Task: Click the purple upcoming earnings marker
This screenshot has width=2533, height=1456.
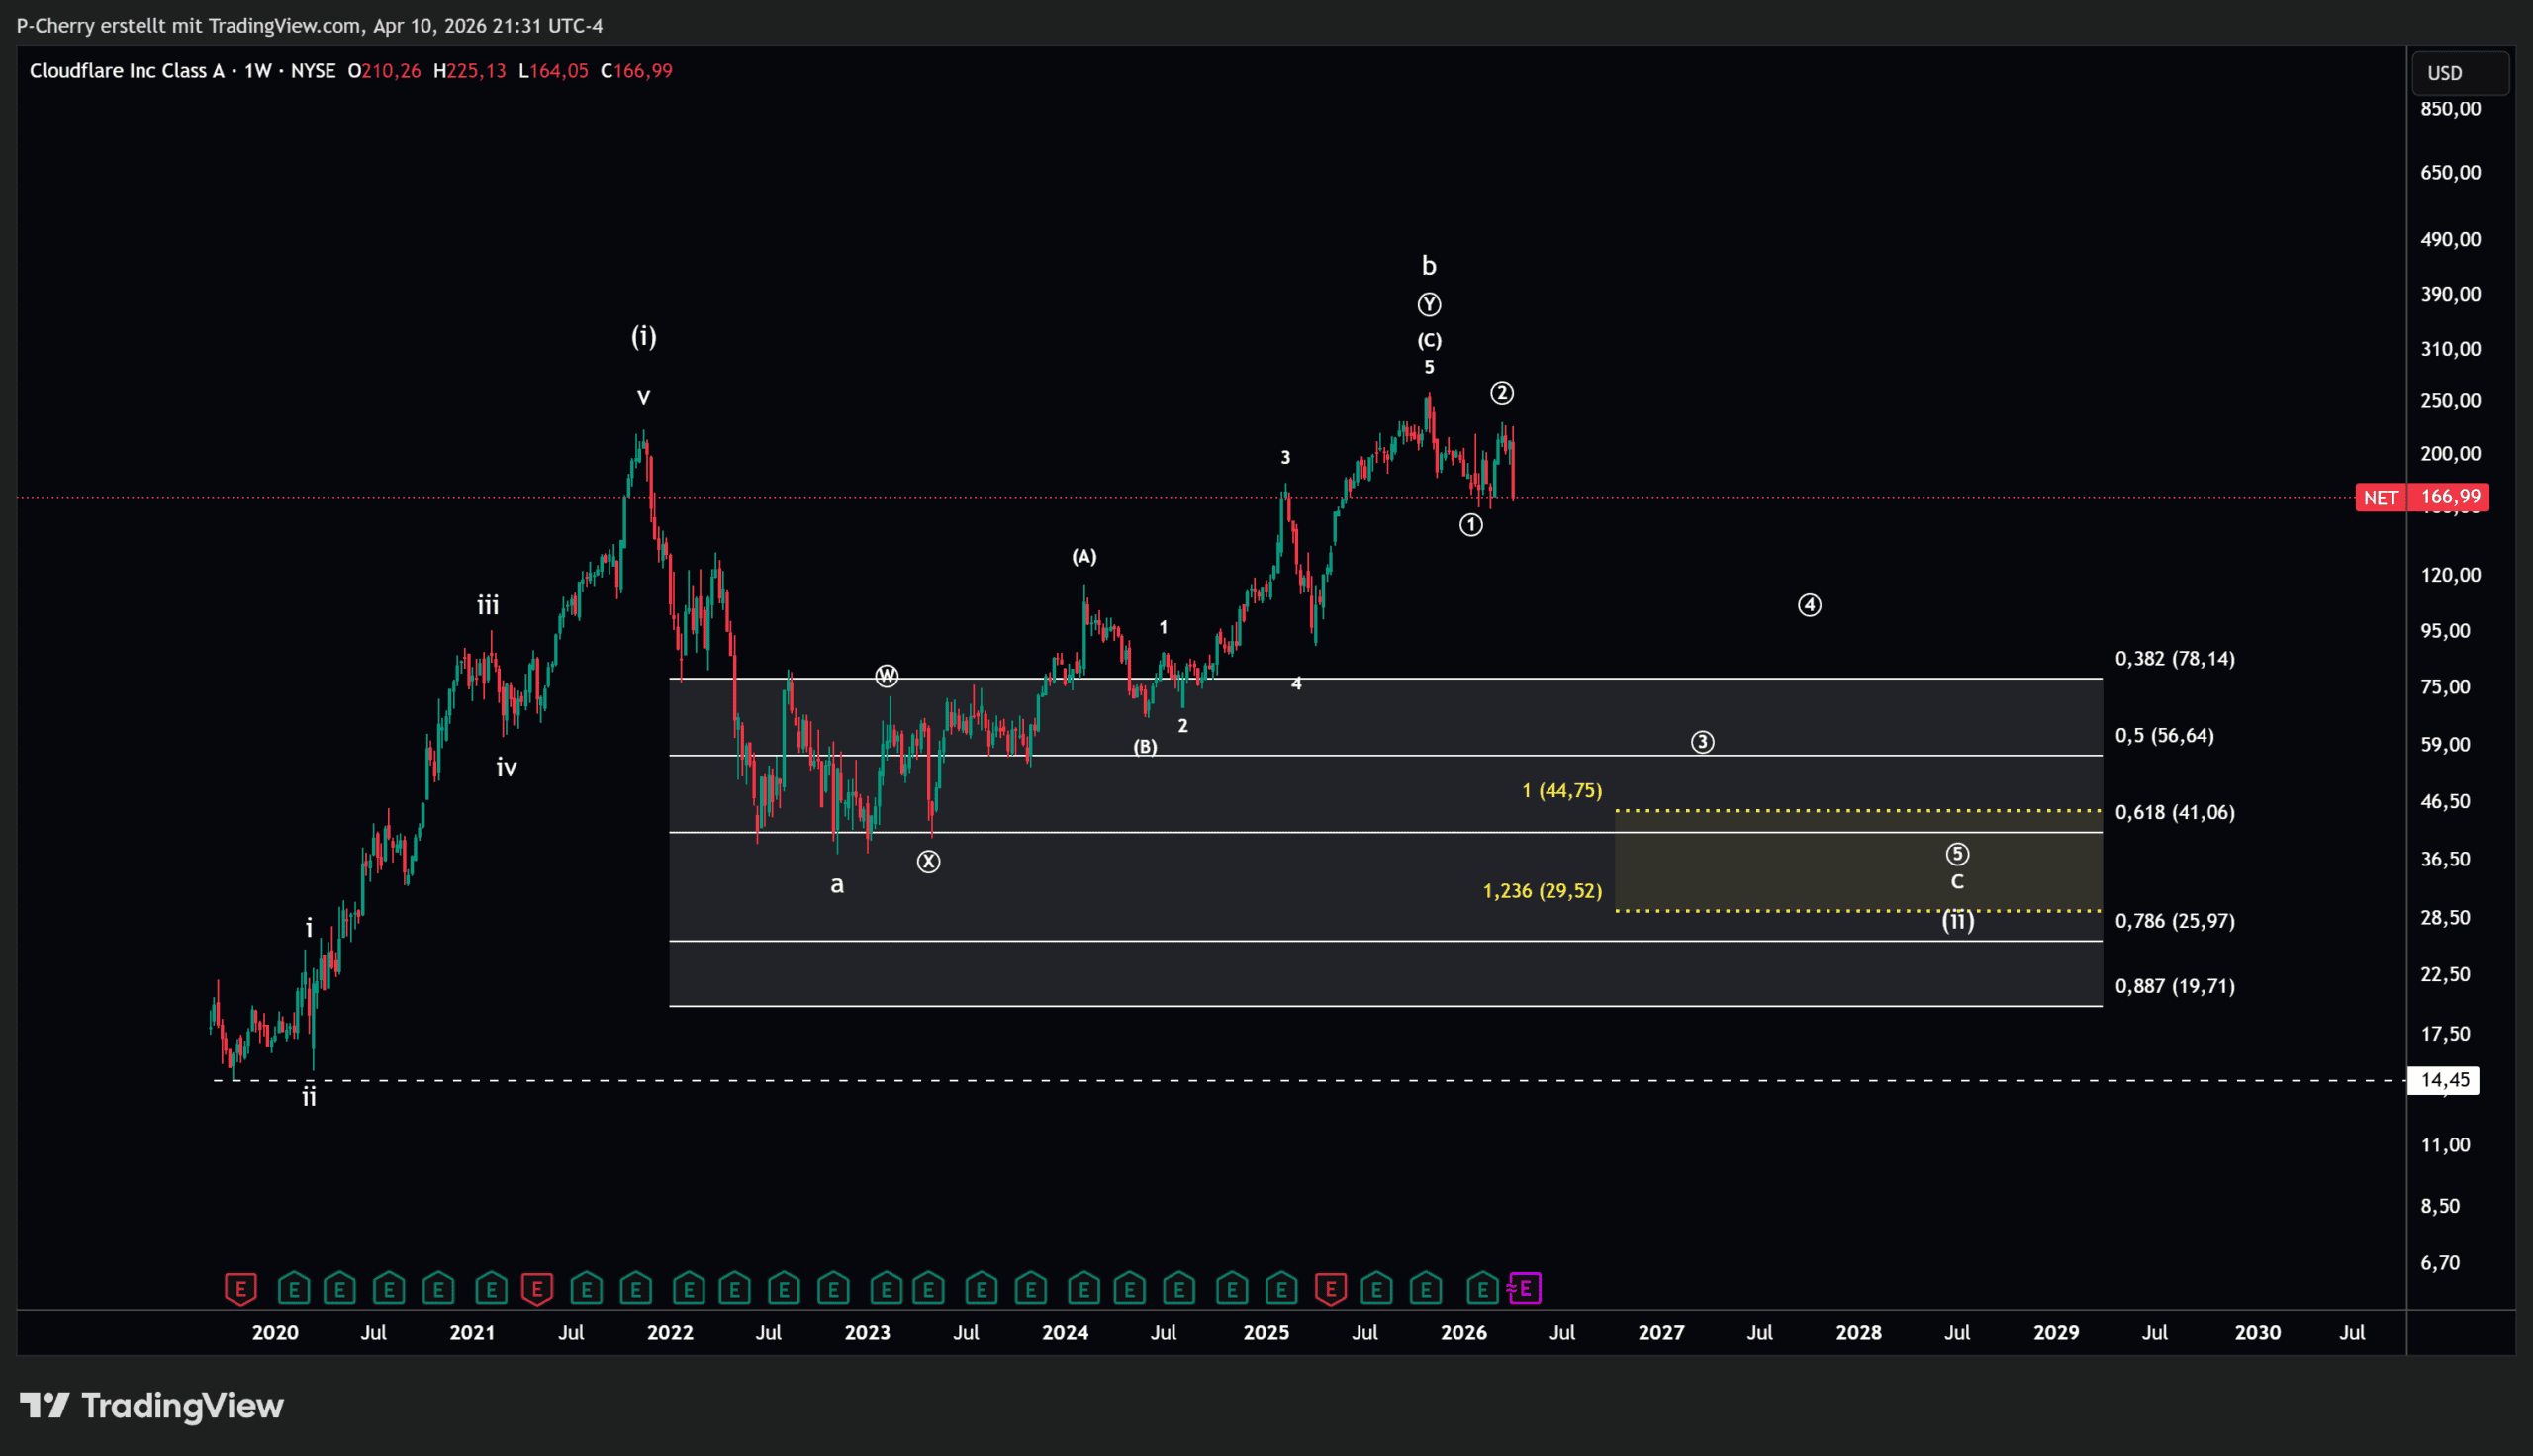Action: [1525, 1289]
